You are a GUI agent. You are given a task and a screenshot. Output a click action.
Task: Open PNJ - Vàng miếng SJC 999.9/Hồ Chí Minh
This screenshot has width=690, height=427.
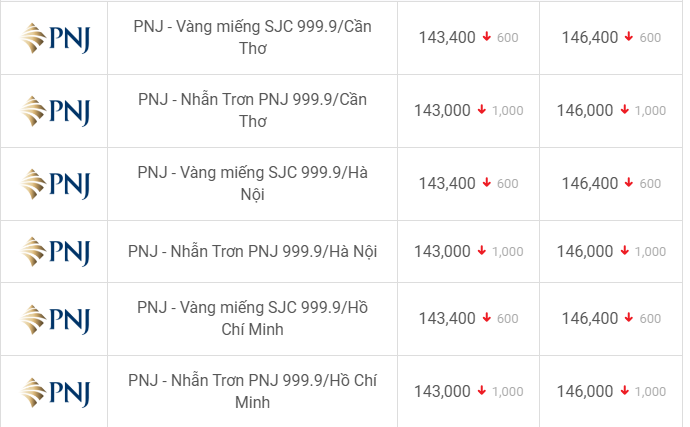pyautogui.click(x=253, y=318)
